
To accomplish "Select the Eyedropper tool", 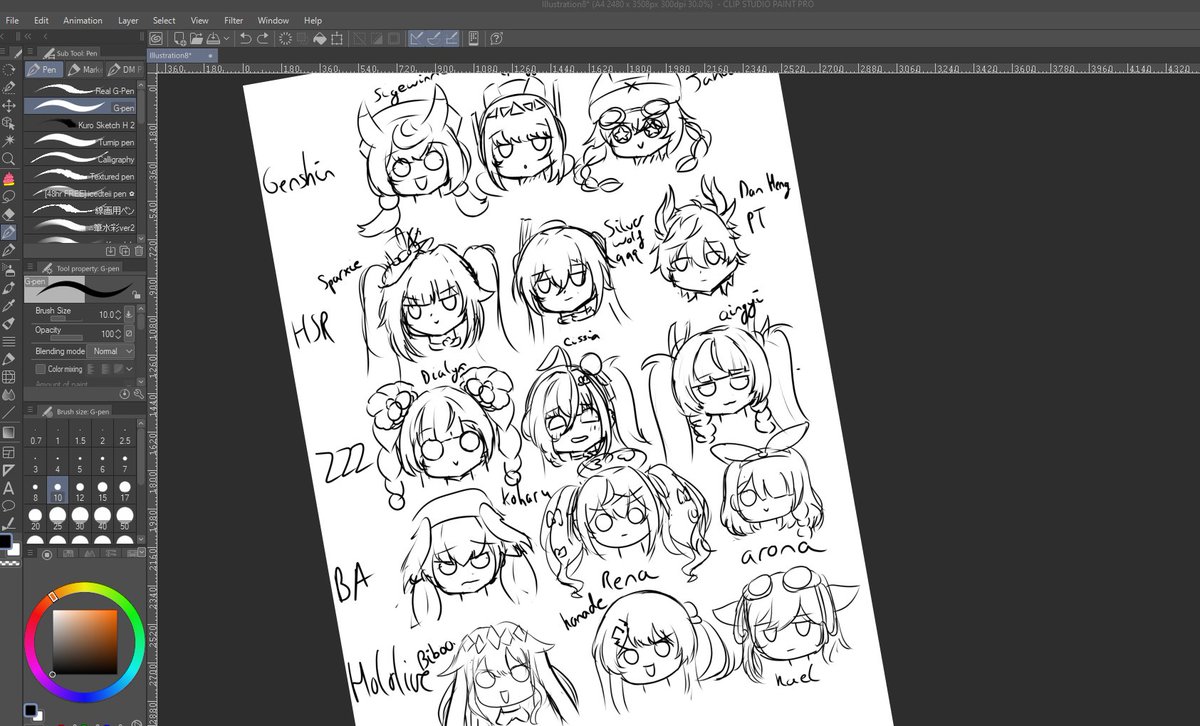I will pos(8,305).
